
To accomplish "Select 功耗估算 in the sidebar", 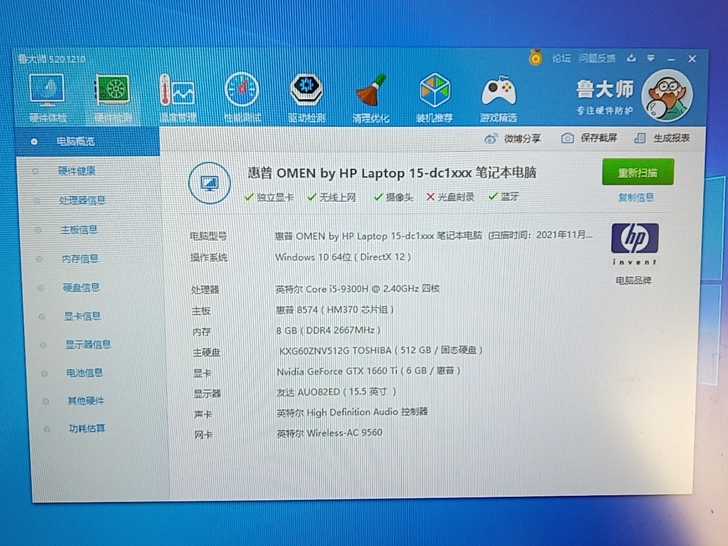I will (87, 428).
